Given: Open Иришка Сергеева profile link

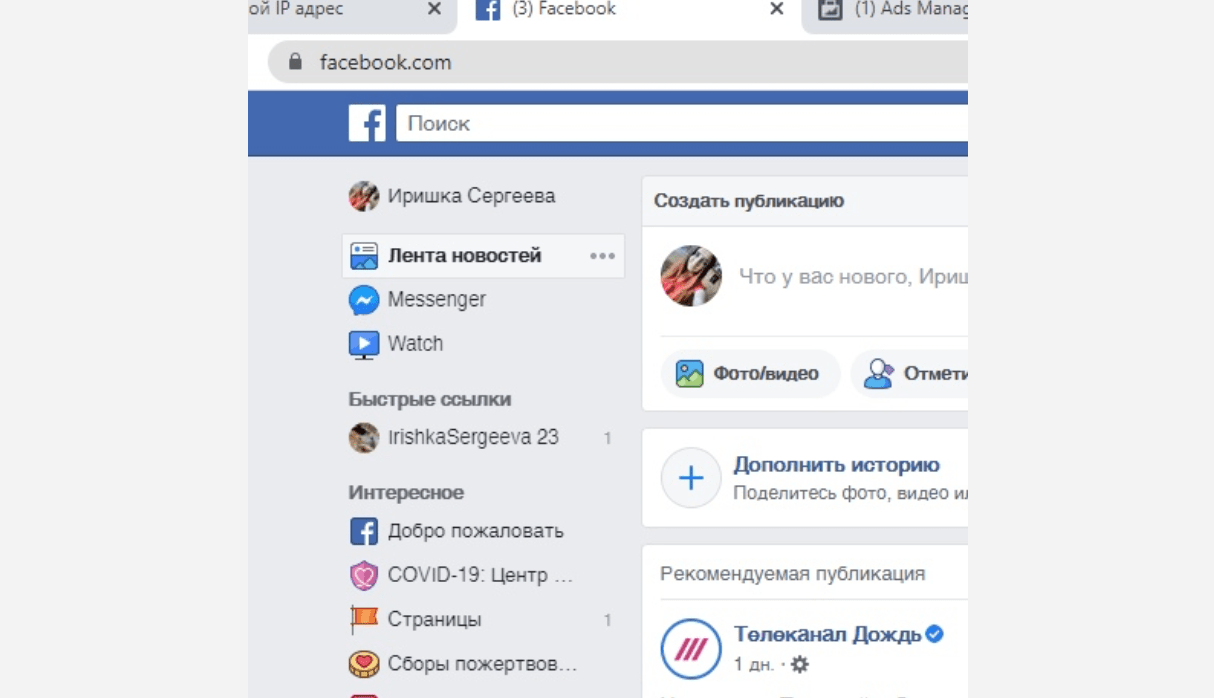Looking at the screenshot, I should click(471, 196).
